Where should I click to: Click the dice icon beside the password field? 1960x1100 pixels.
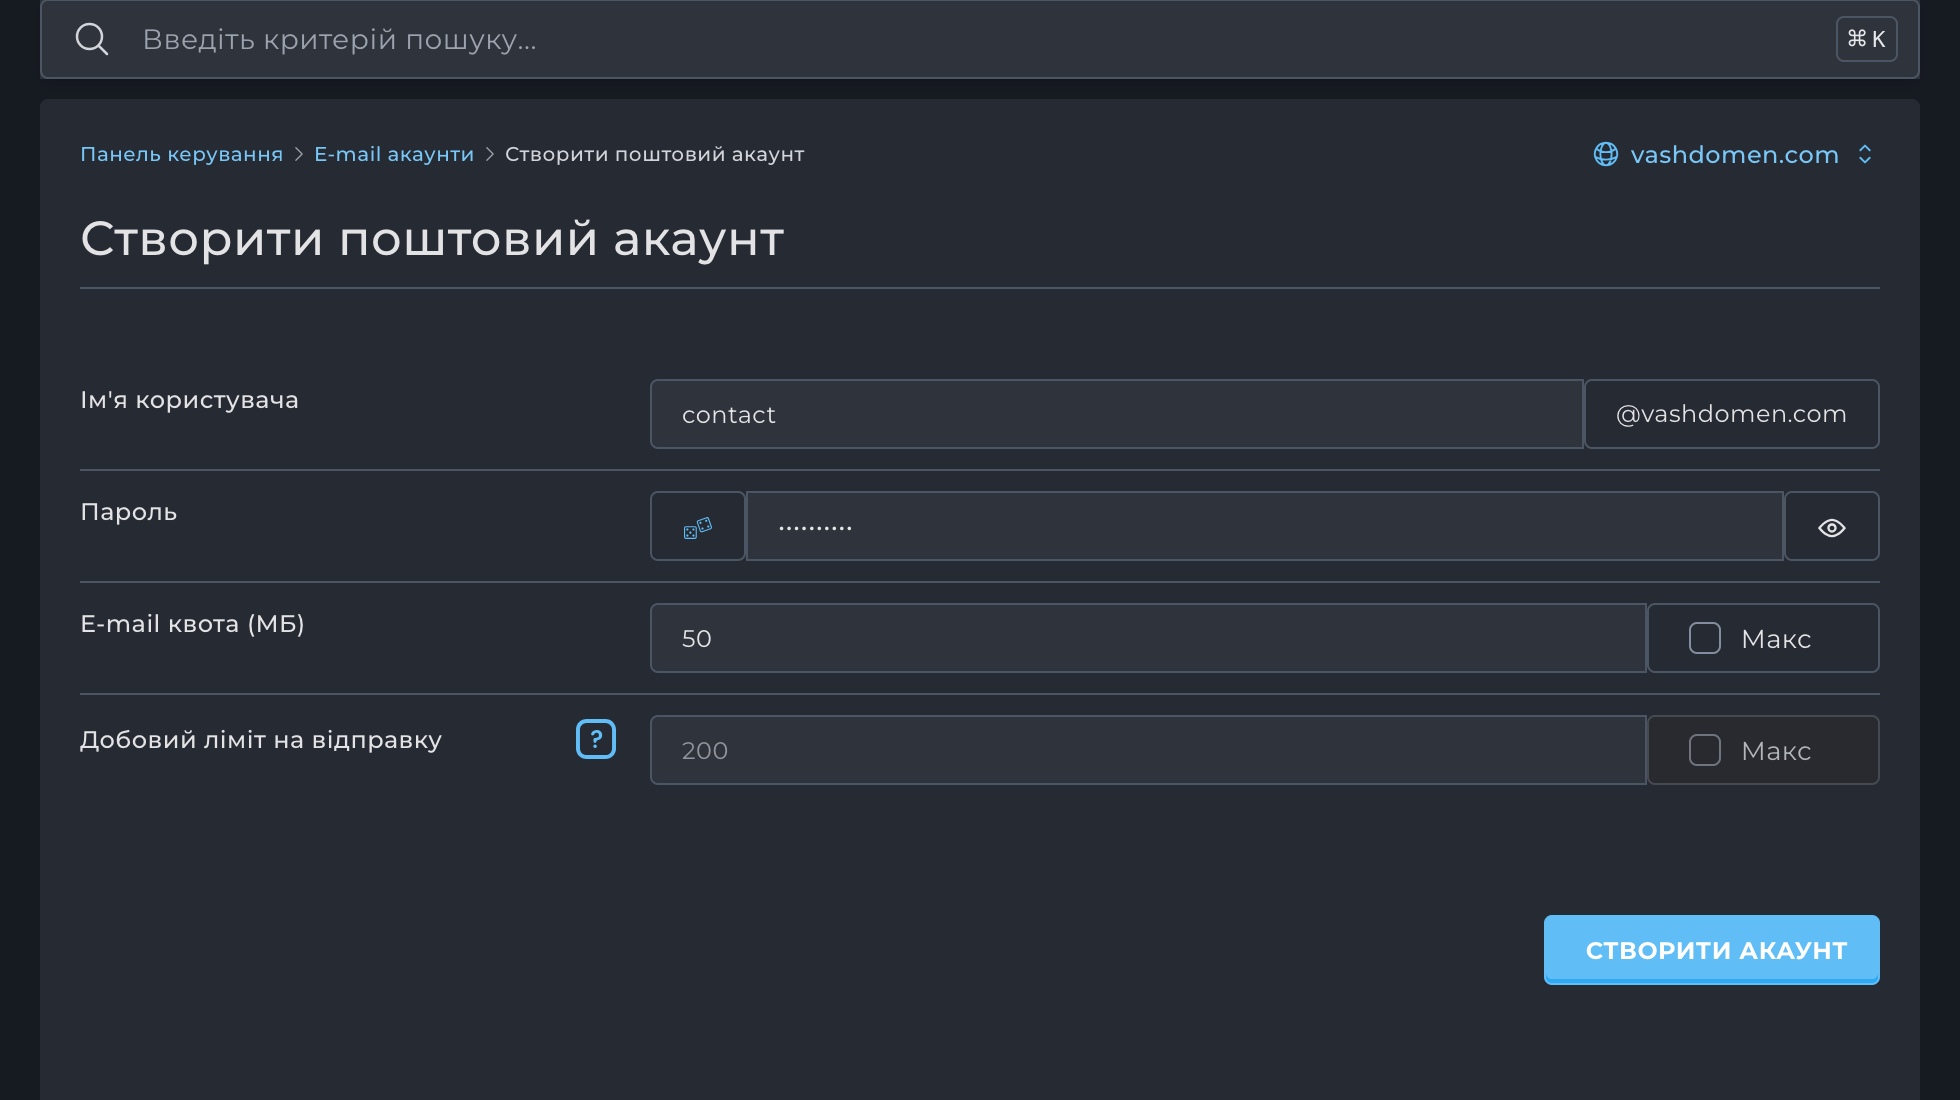(x=697, y=525)
